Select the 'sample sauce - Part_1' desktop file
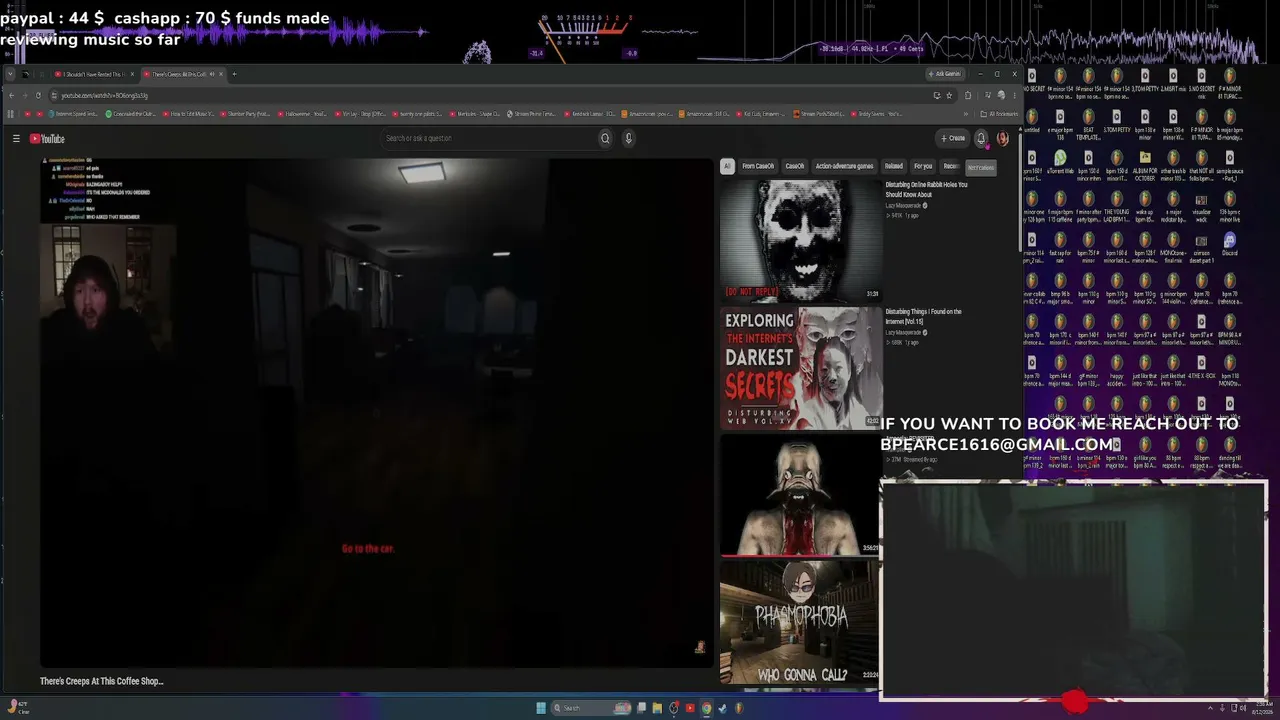This screenshot has height=720, width=1280. click(x=1229, y=164)
